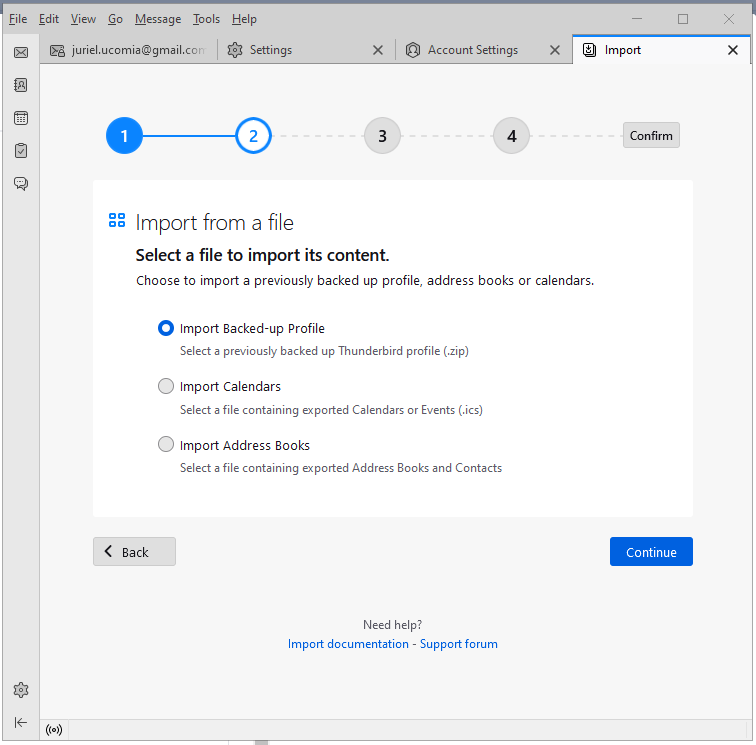This screenshot has width=756, height=745.
Task: Click the online status indicator icon
Action: [x=54, y=730]
